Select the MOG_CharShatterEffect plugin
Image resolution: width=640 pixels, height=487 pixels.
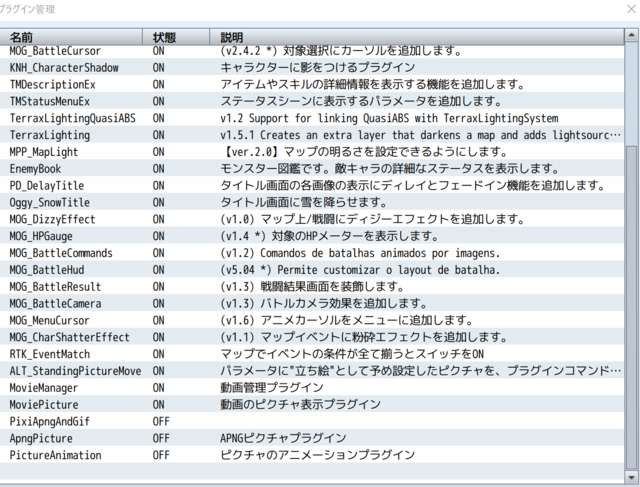point(69,337)
